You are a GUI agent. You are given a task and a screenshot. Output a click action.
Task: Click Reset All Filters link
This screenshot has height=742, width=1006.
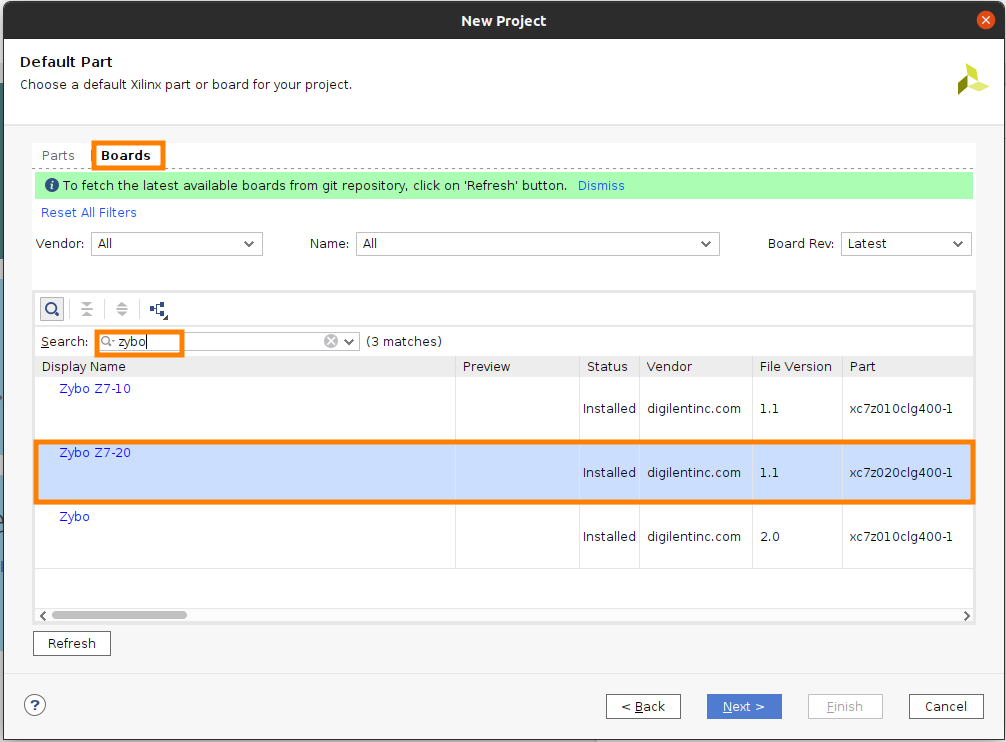tap(89, 212)
